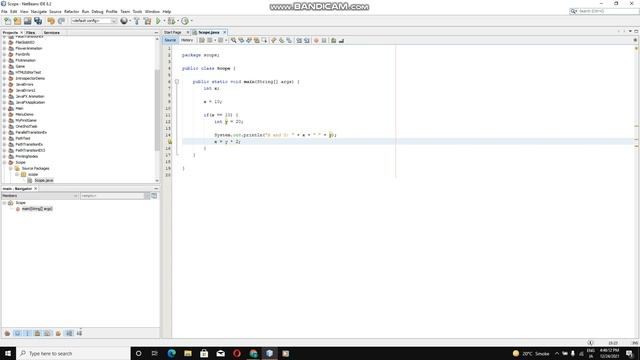640x360 pixels.
Task: Click Find Next Occurrence in editor toolbar
Action: (249, 40)
